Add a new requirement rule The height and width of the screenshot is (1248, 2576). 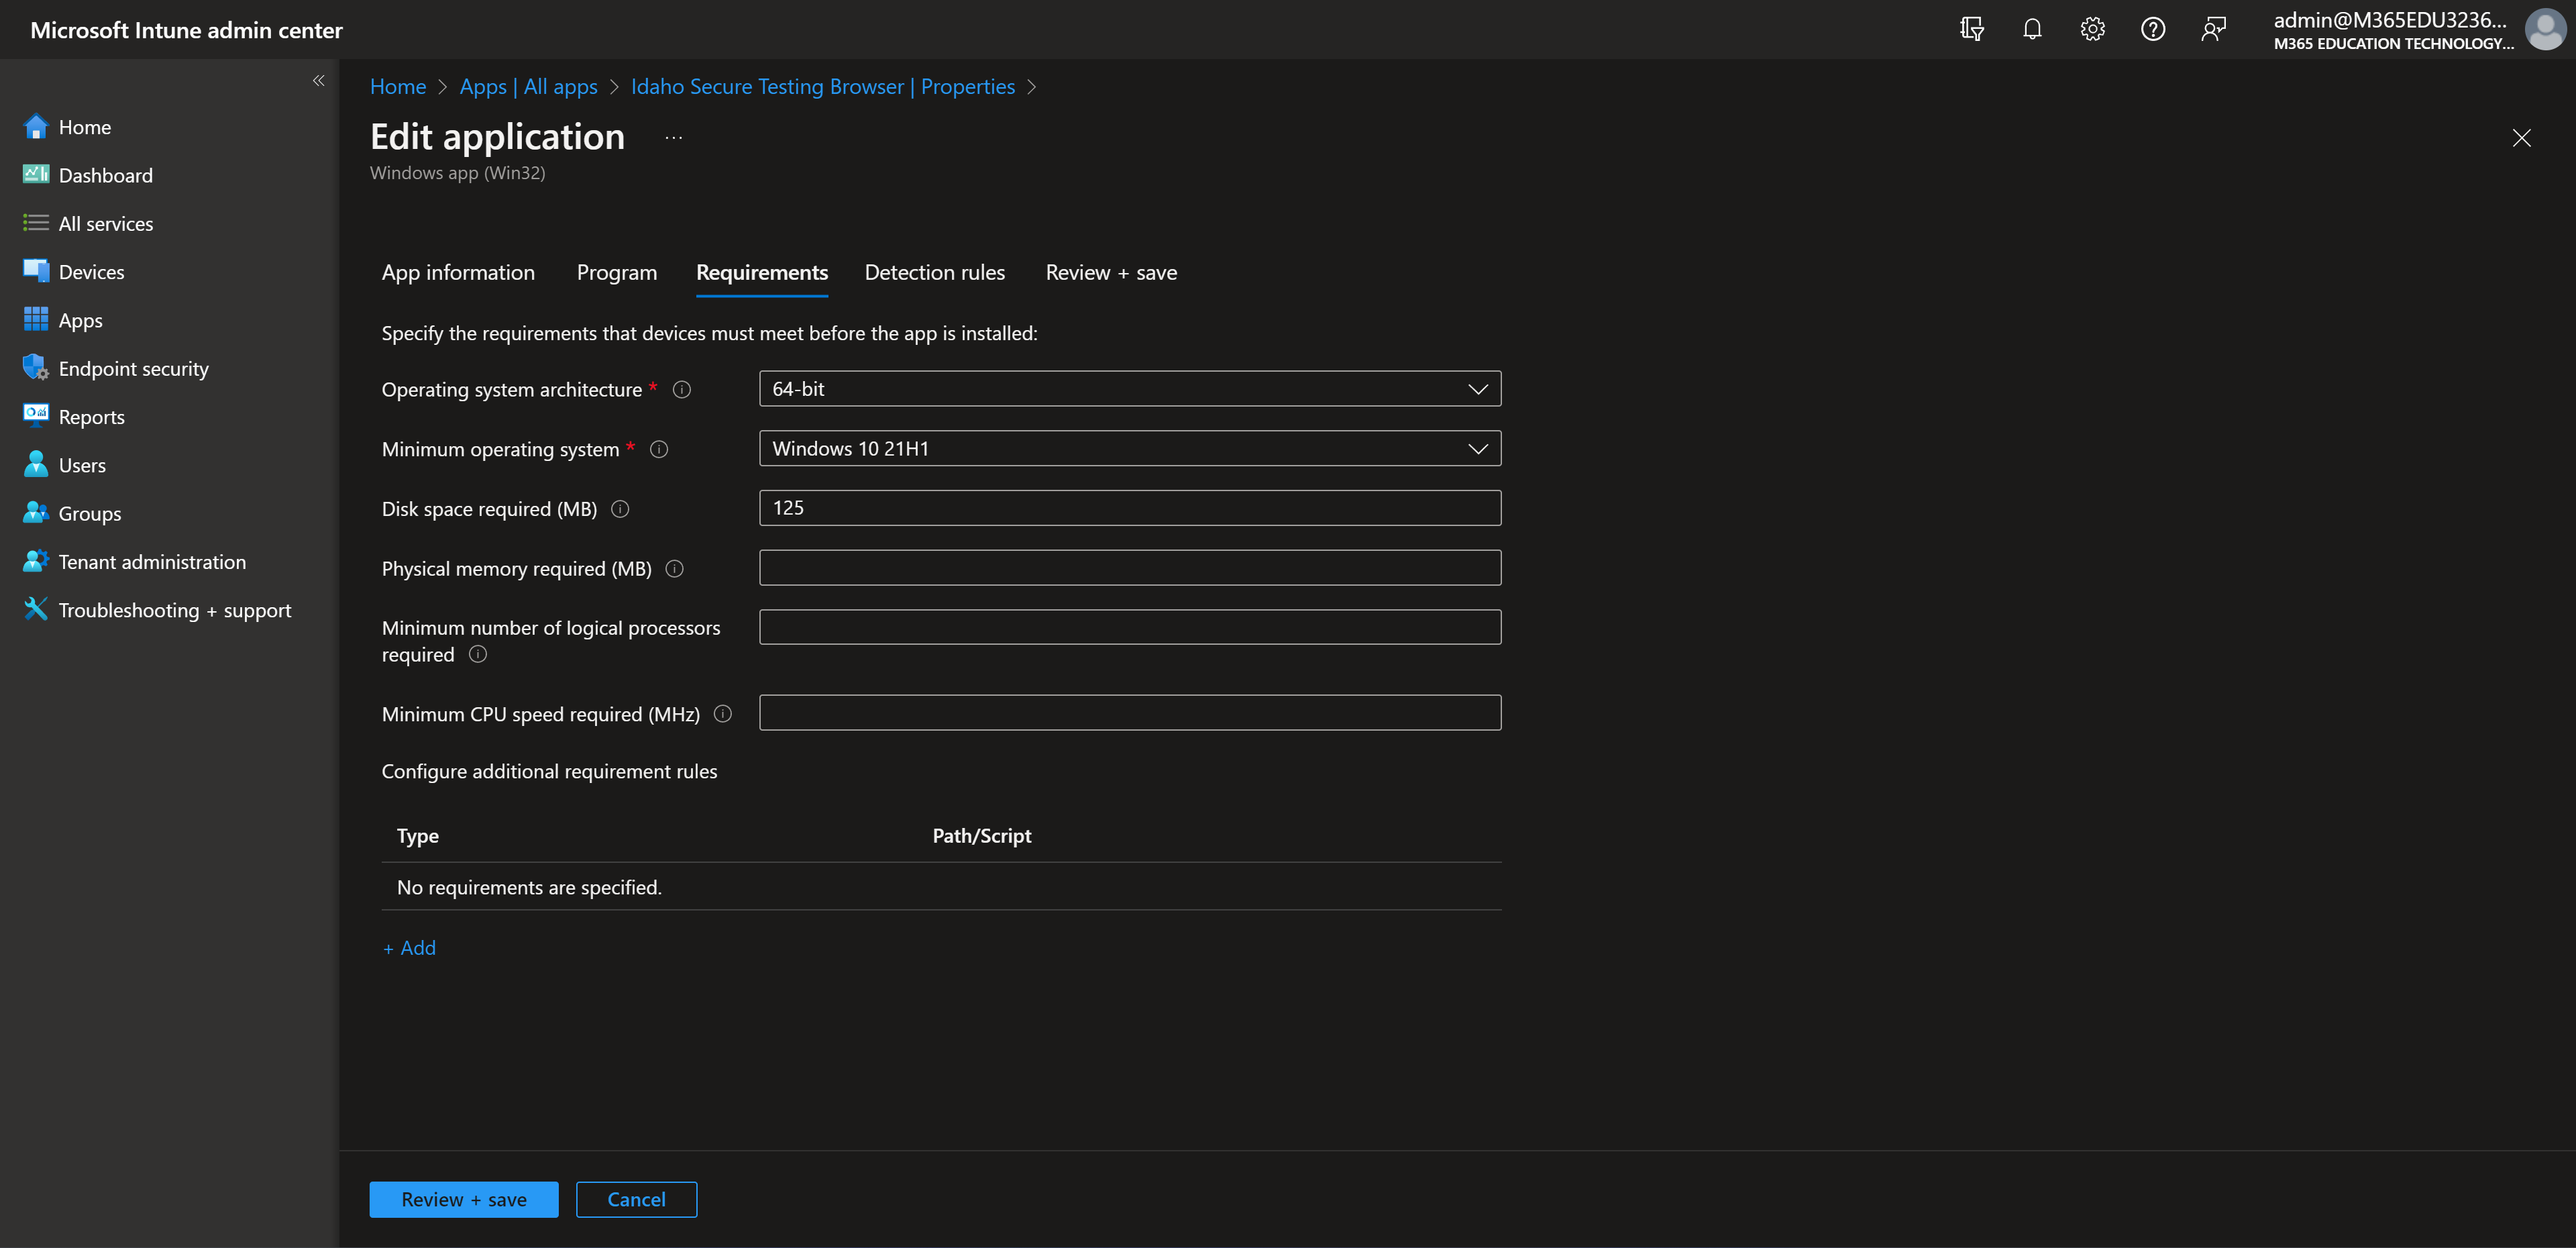[x=409, y=948]
